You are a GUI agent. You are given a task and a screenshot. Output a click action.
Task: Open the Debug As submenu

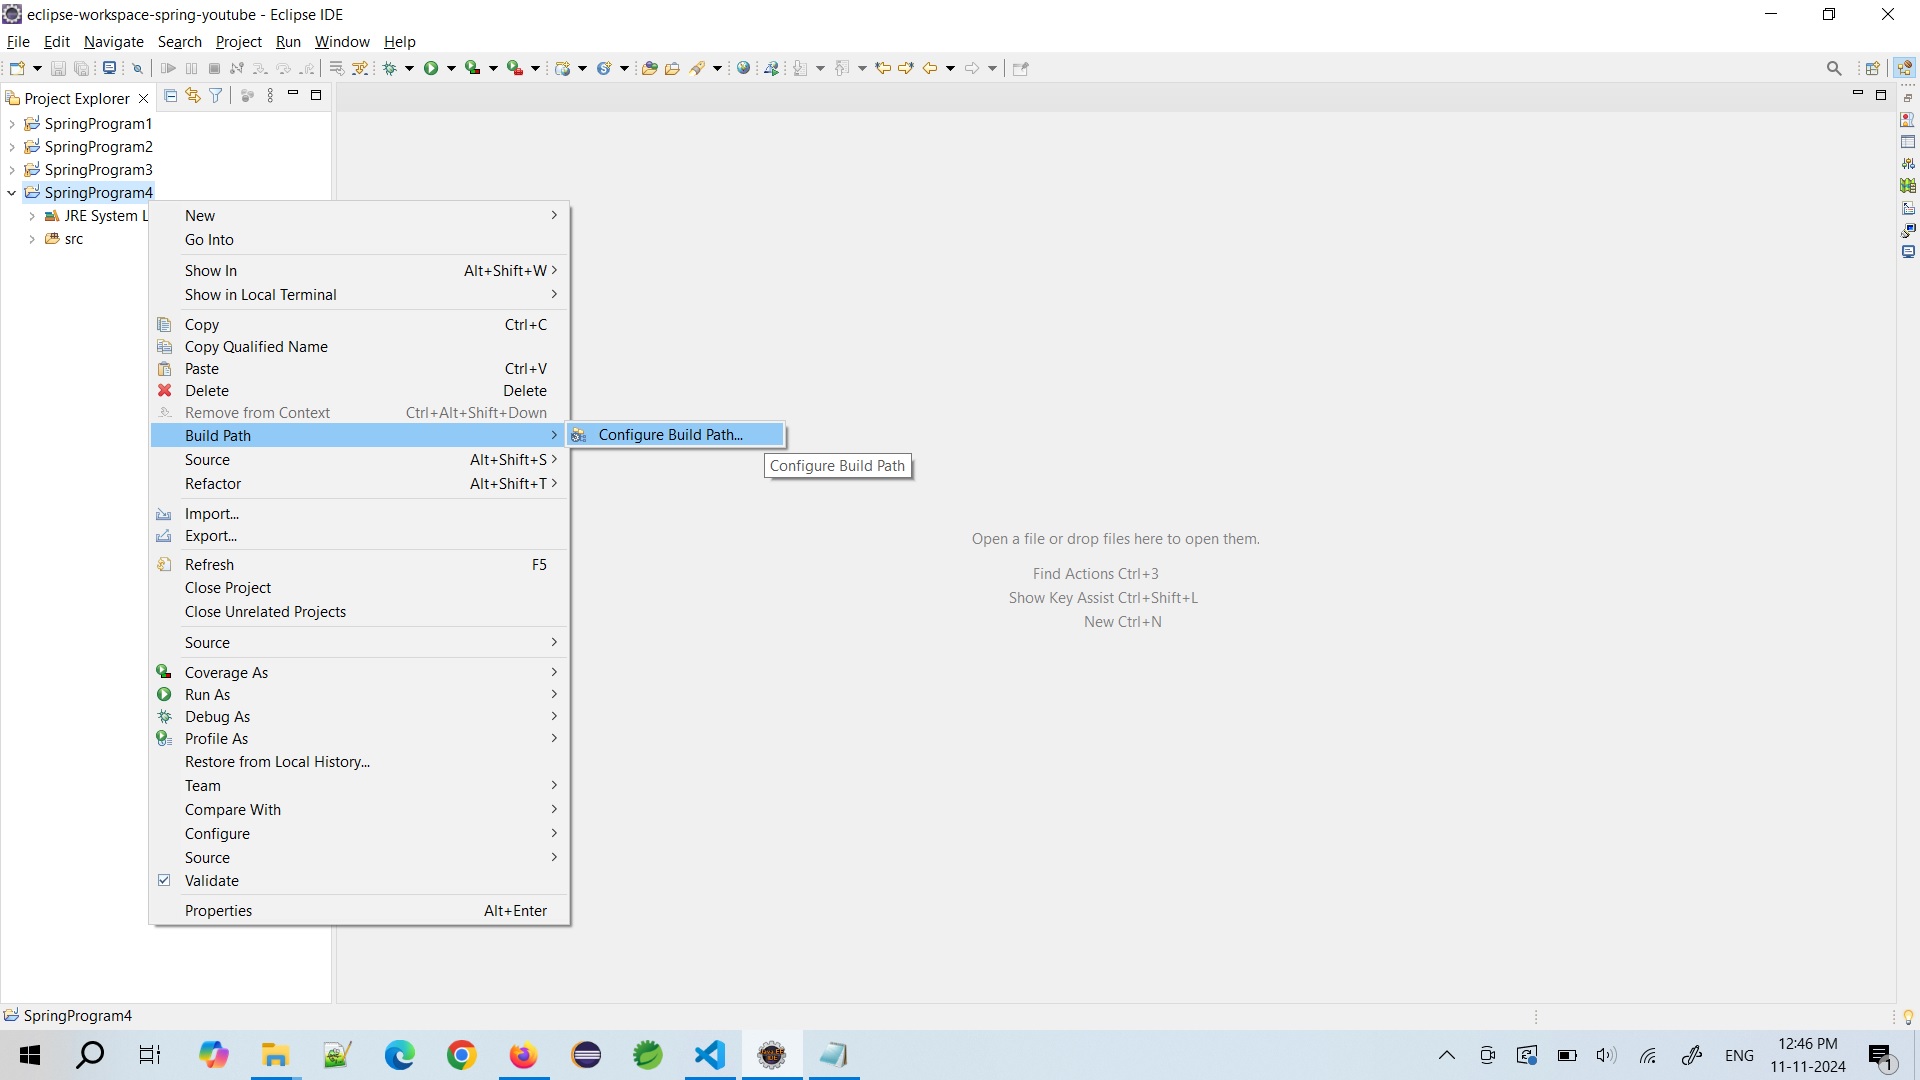[x=360, y=717]
